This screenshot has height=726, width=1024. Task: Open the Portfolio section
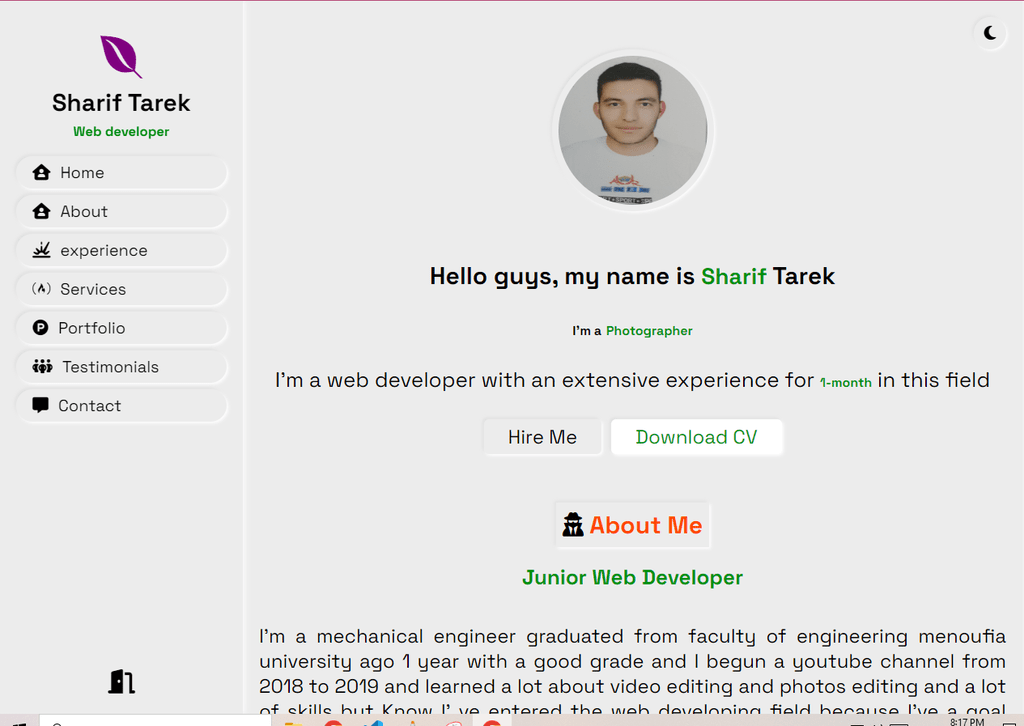tap(121, 328)
